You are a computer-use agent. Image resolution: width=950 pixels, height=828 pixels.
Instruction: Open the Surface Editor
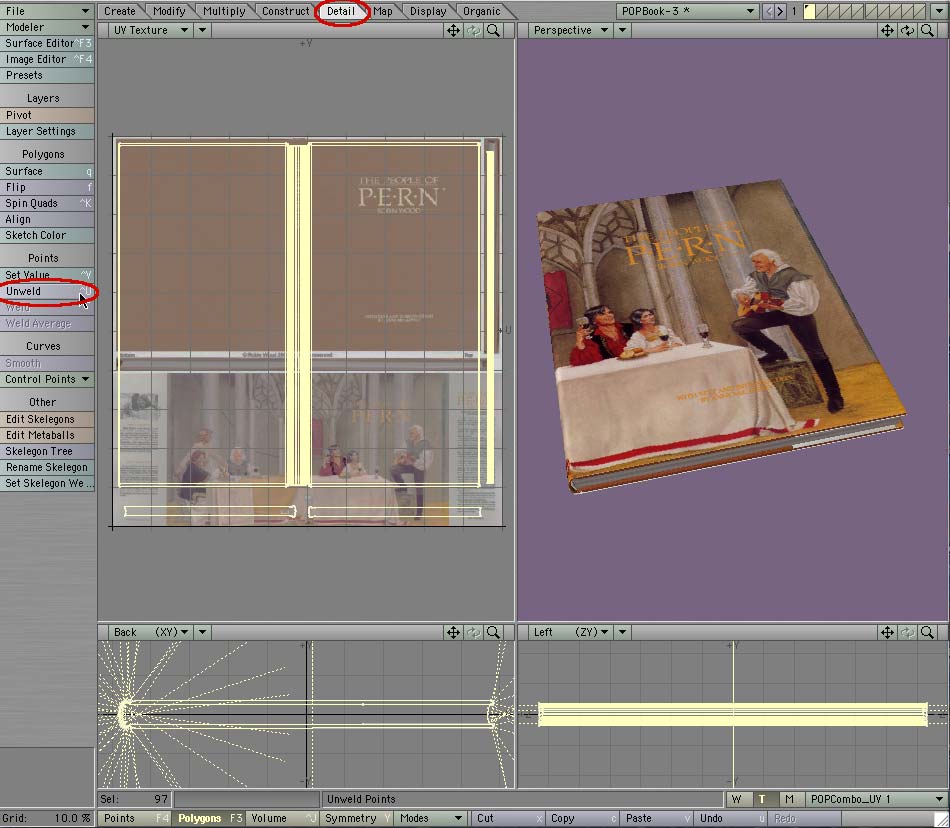(47, 44)
